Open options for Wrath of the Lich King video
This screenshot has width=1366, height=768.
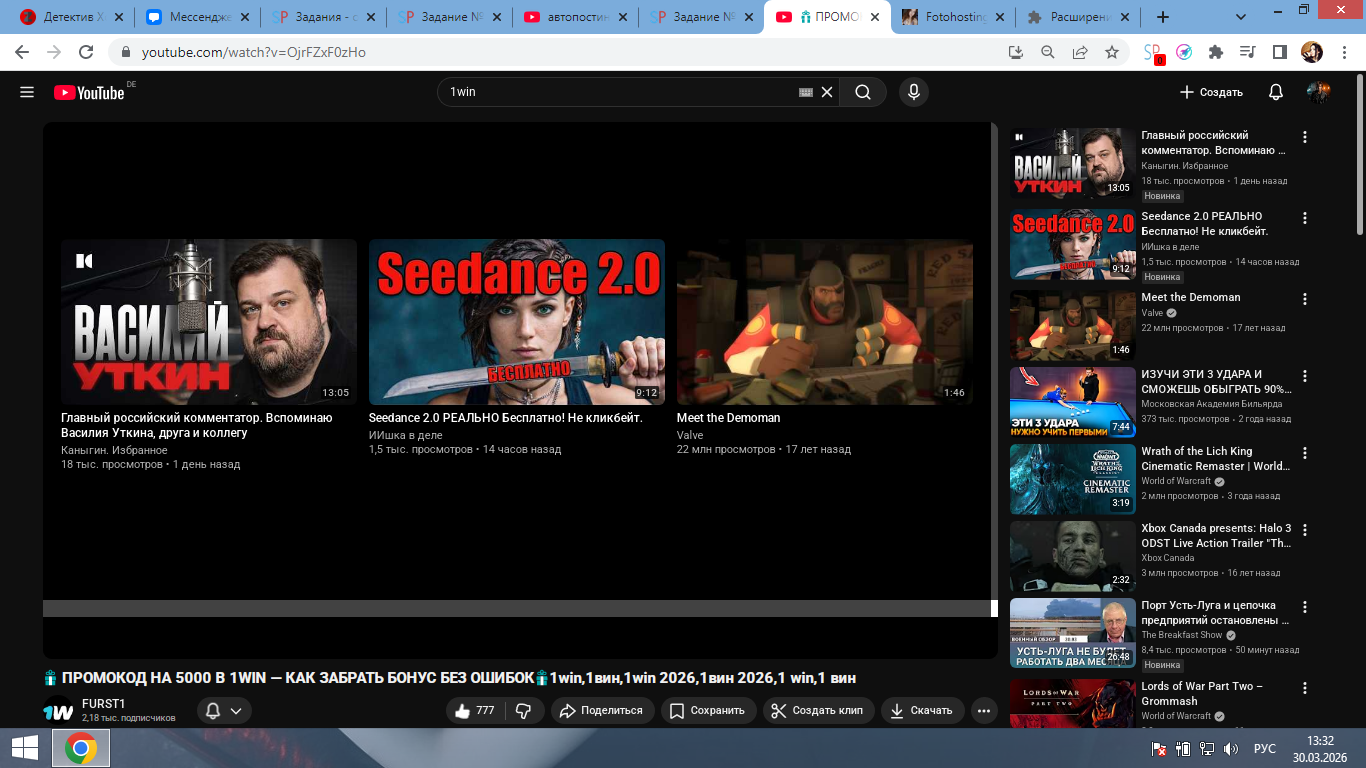pos(1305,452)
